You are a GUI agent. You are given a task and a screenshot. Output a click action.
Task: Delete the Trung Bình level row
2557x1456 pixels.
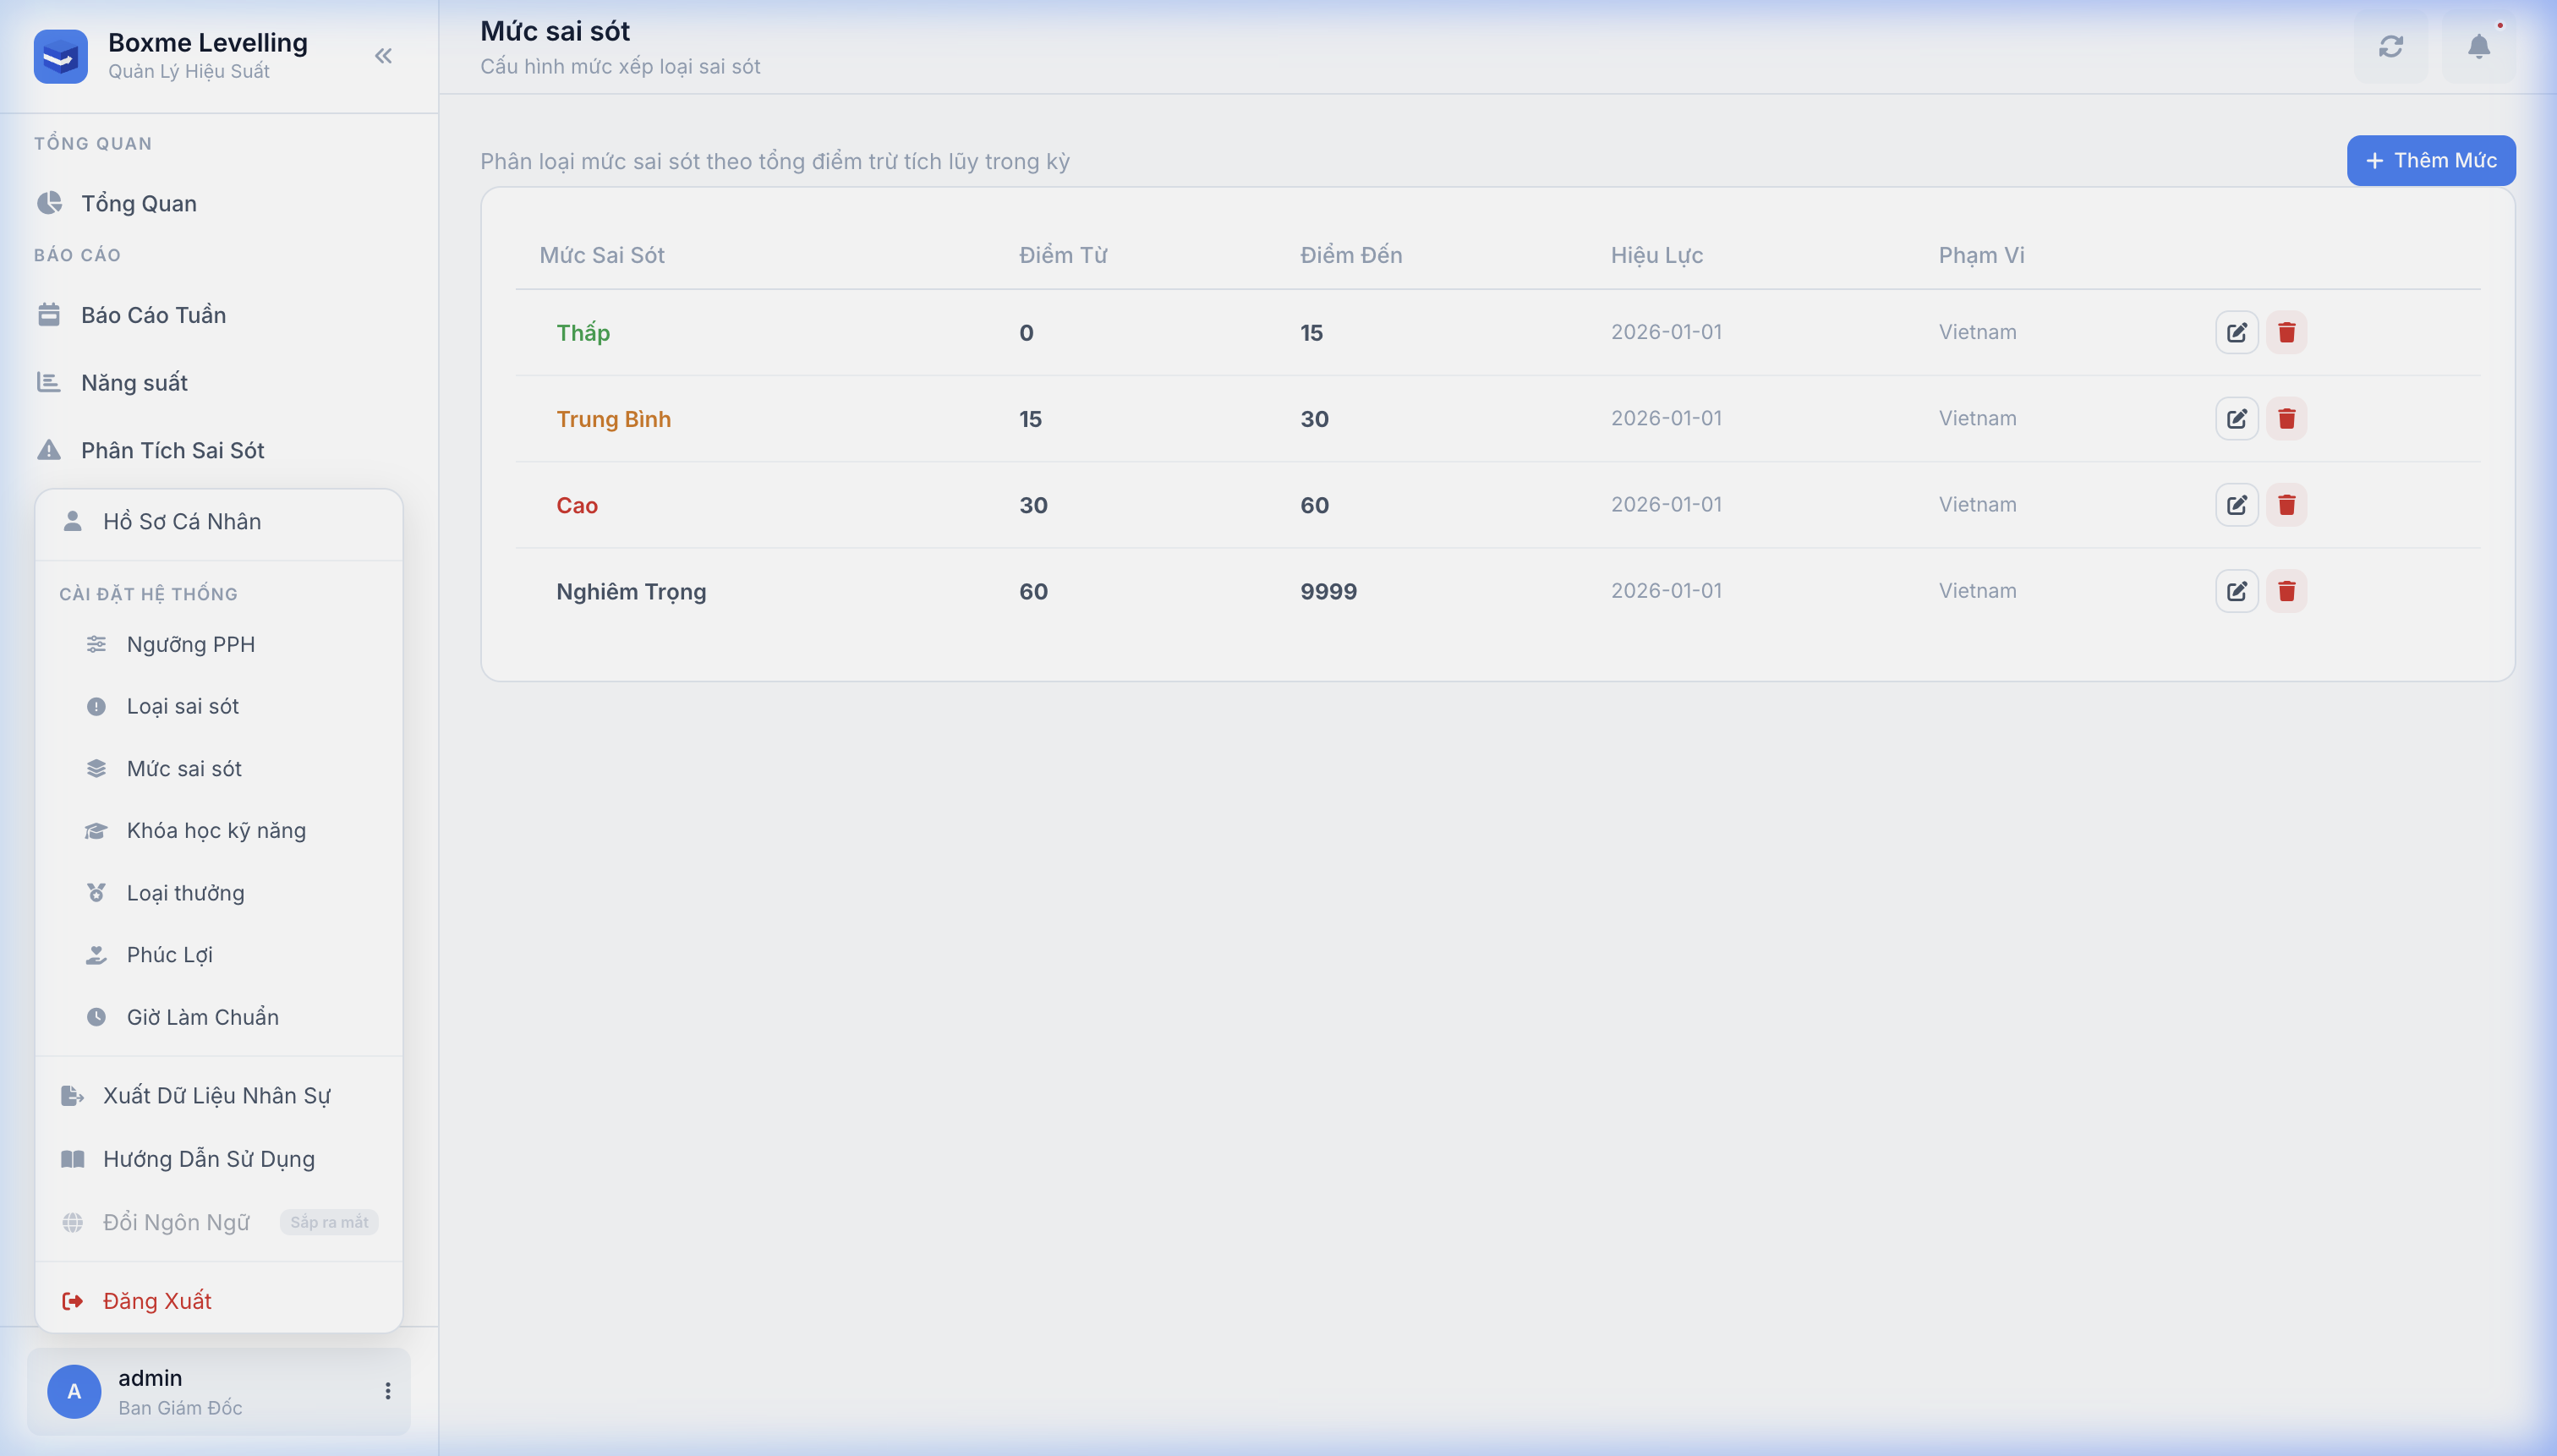point(2286,419)
